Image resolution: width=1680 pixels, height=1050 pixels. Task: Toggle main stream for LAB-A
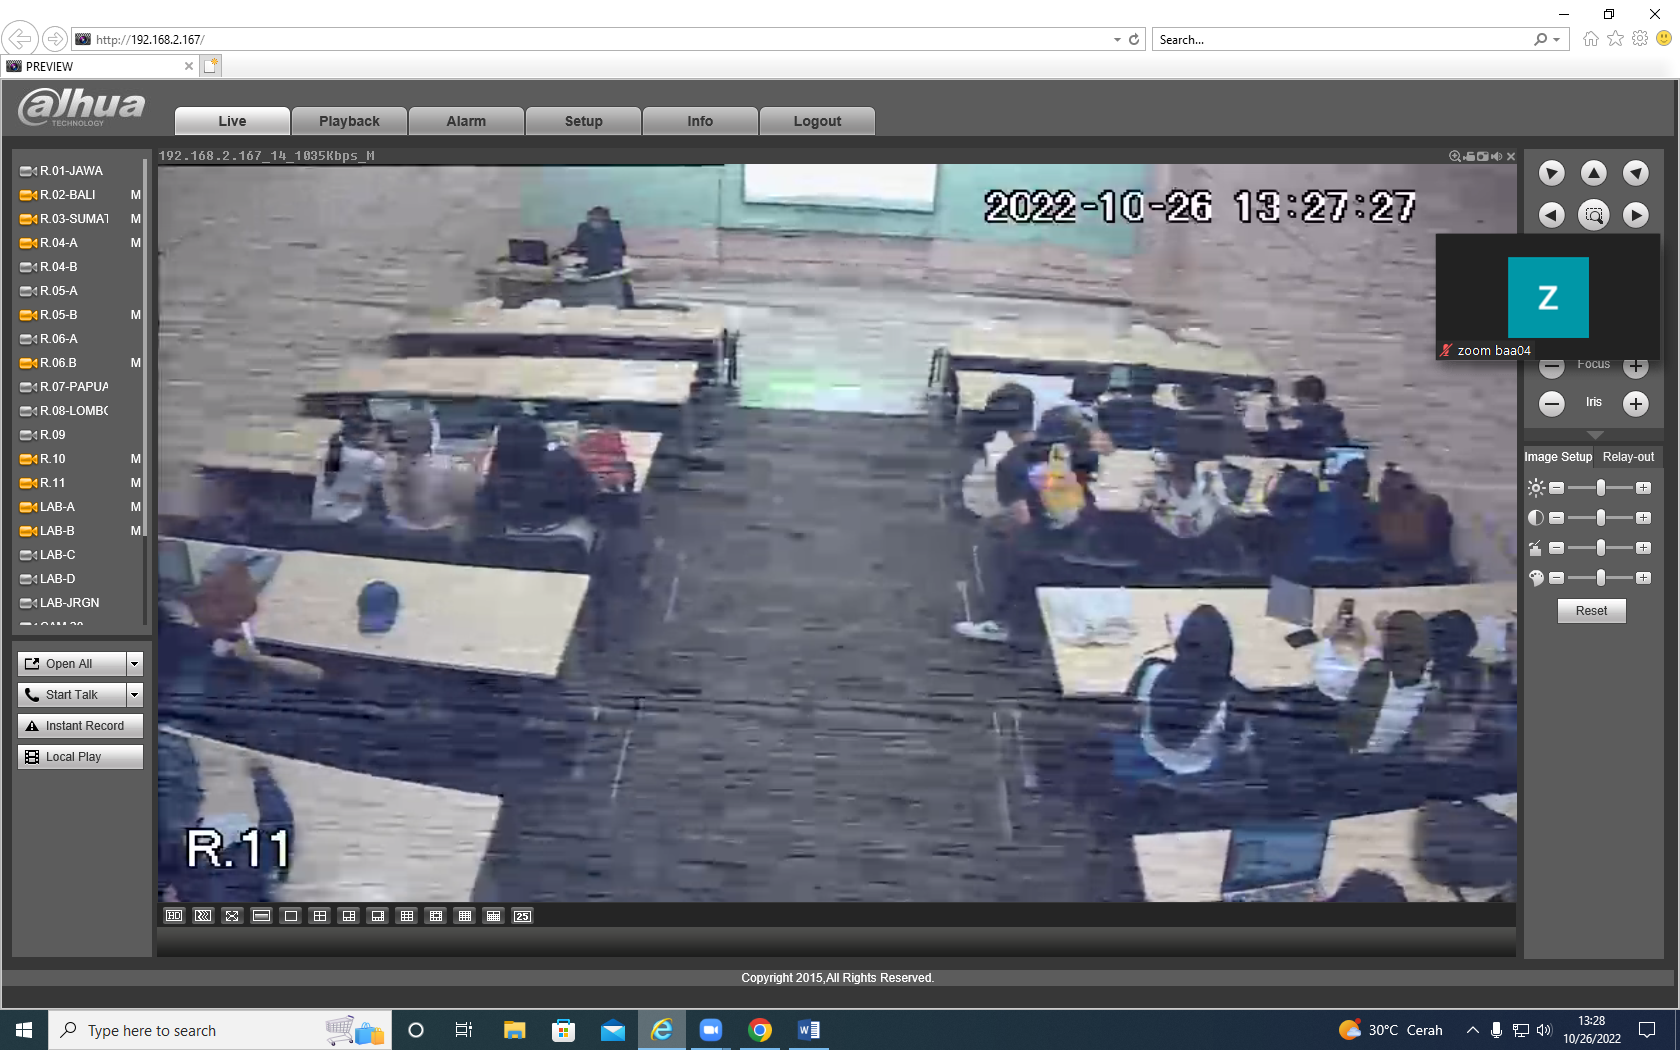[x=135, y=507]
